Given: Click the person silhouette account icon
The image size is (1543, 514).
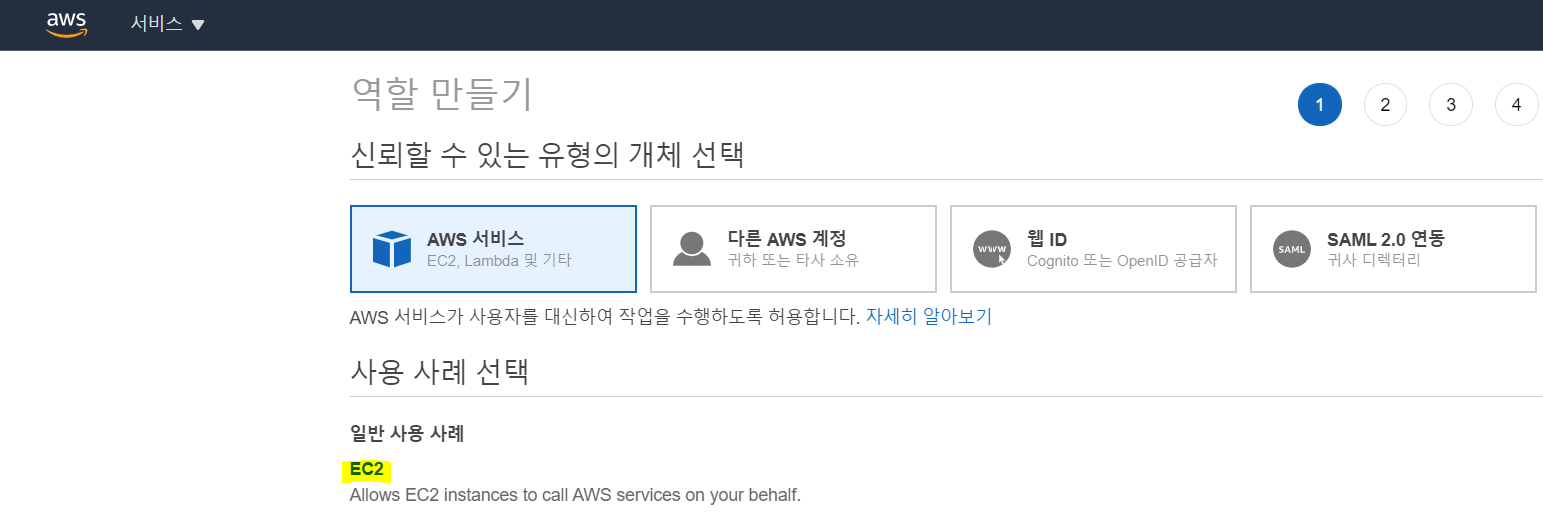Looking at the screenshot, I should click(x=692, y=249).
